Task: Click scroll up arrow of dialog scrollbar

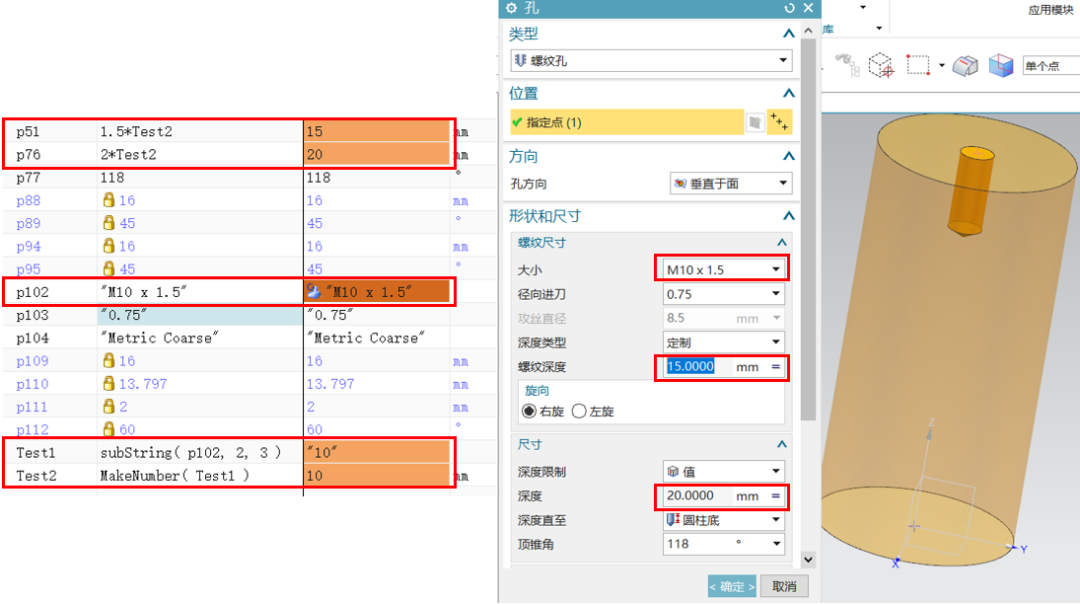Action: 809,31
